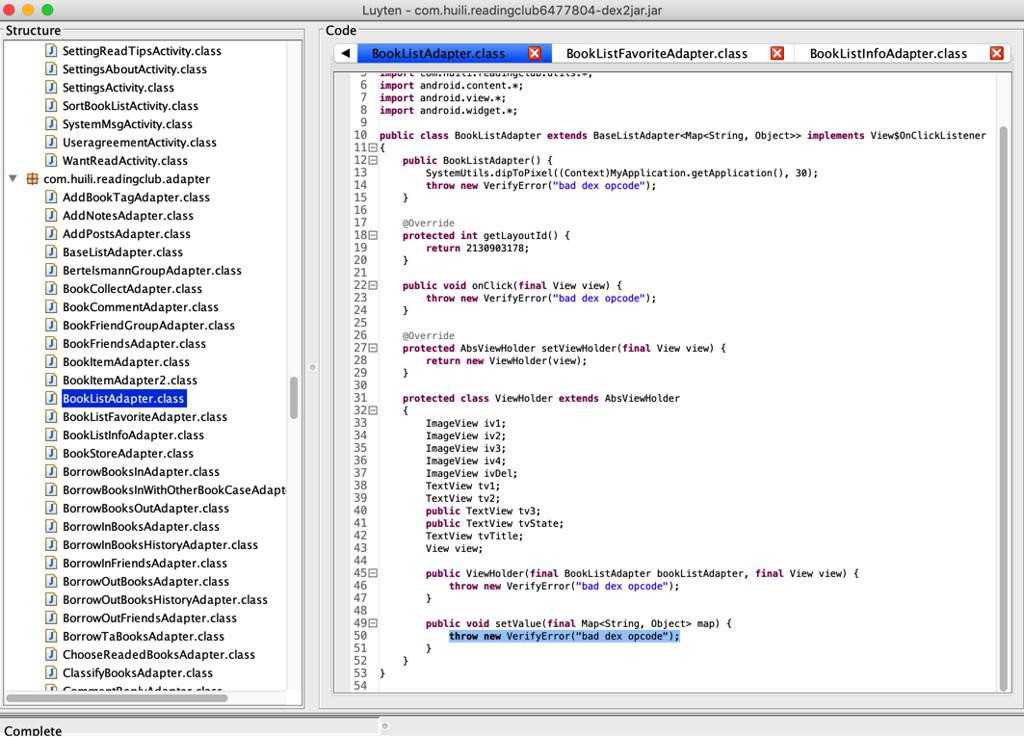Viewport: 1024px width, 737px height.
Task: Switch to the BookListInfoAdapter.class tab
Action: click(888, 53)
